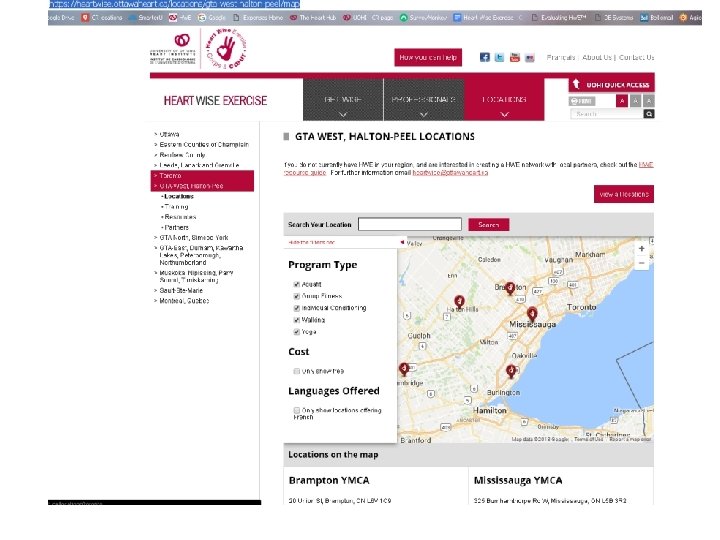This screenshot has width=720, height=540.
Task: Expand UOHI Quick Access panel
Action: 612,85
